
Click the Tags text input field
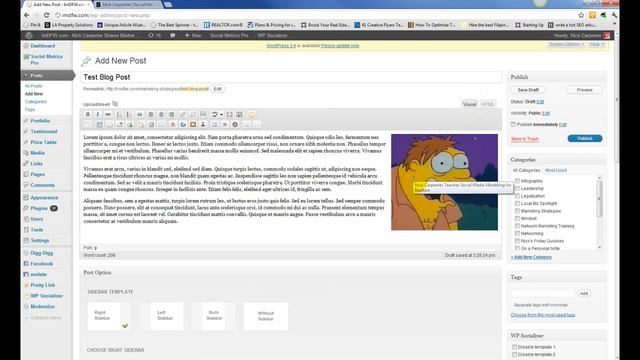point(543,293)
